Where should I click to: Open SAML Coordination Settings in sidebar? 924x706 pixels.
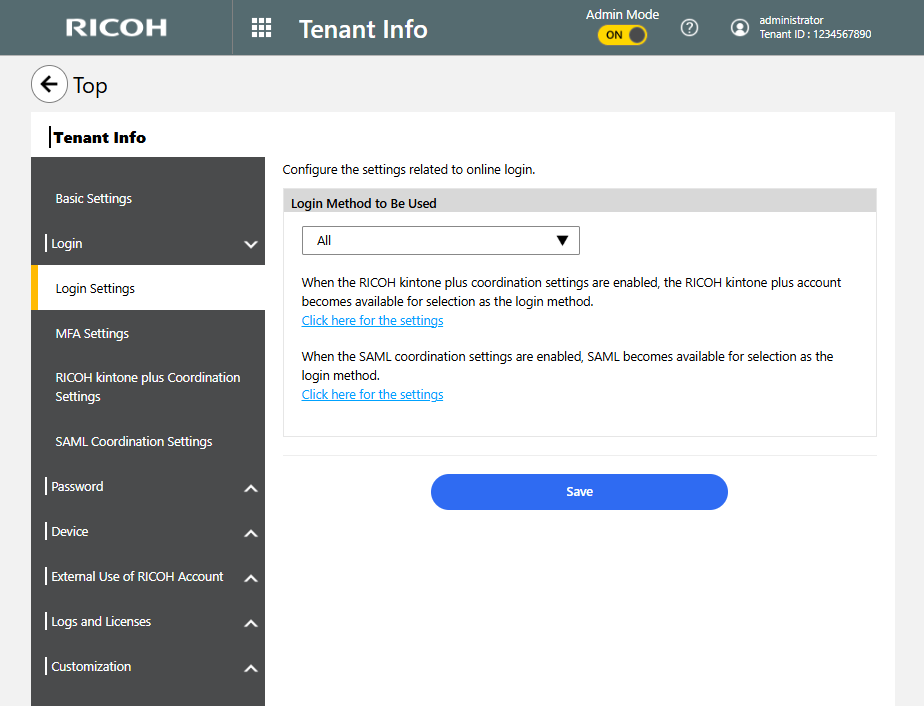tap(134, 442)
